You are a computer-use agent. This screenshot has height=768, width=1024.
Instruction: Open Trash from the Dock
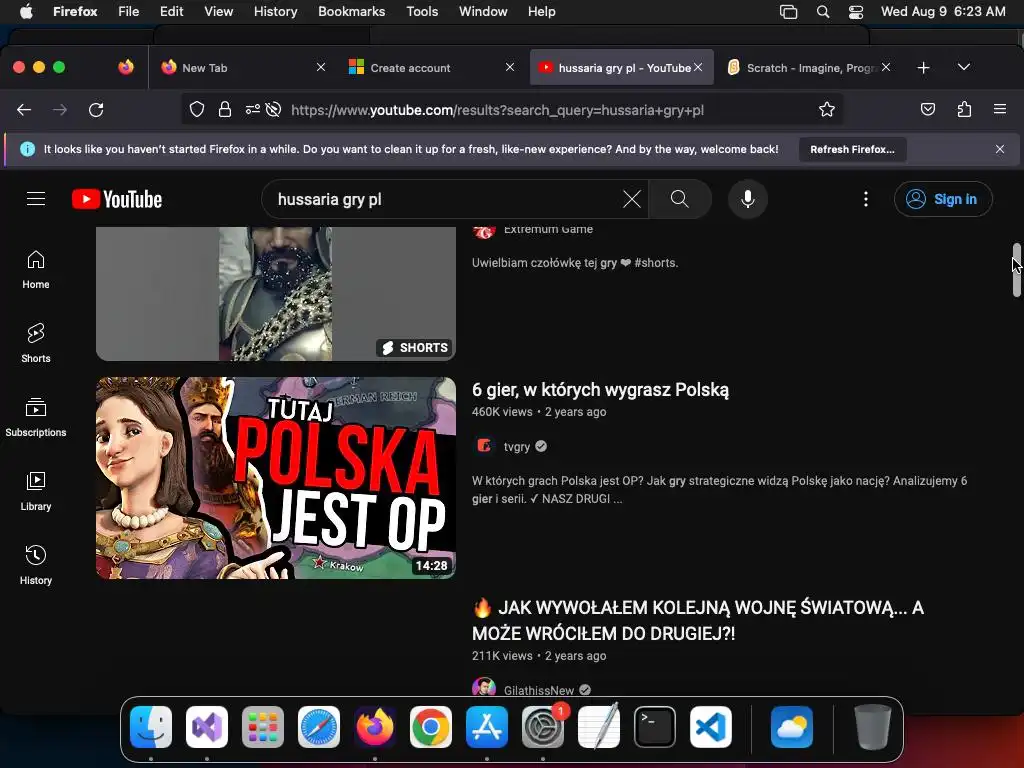click(x=872, y=727)
